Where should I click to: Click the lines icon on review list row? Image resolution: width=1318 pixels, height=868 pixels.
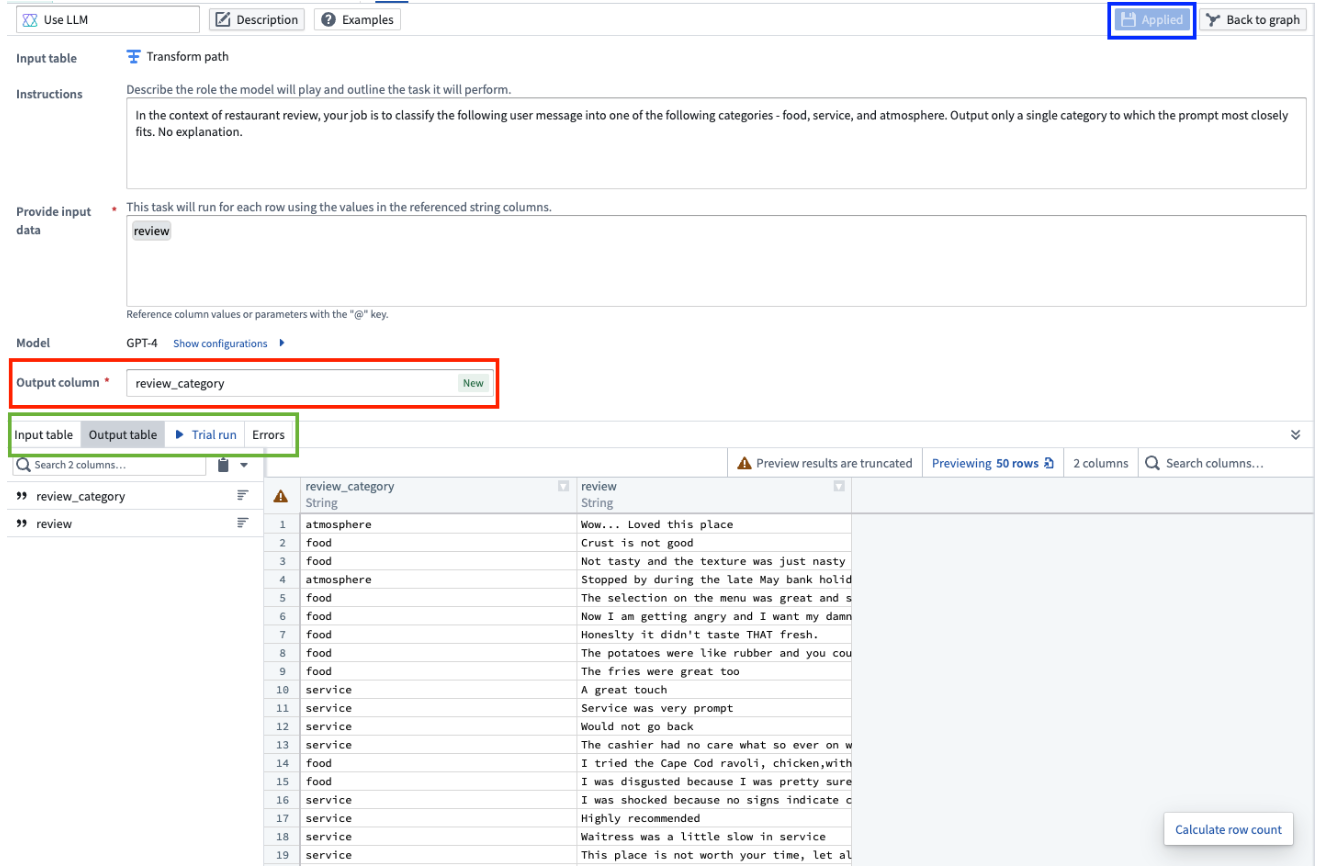(242, 523)
